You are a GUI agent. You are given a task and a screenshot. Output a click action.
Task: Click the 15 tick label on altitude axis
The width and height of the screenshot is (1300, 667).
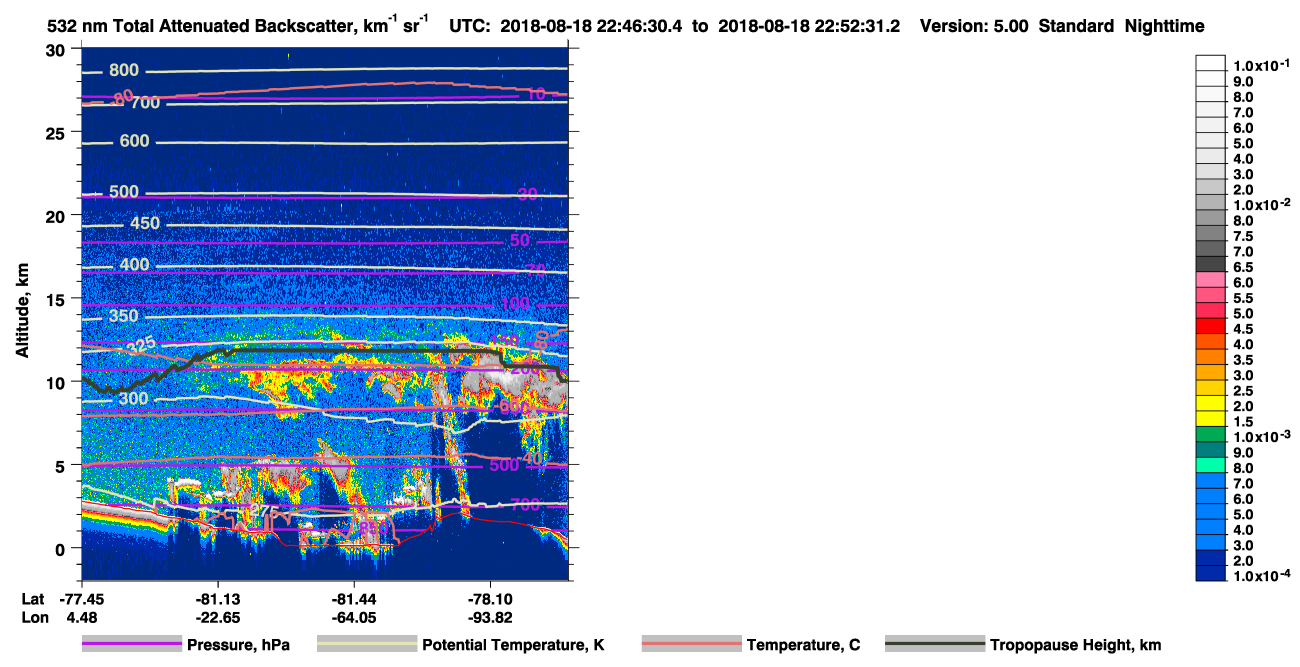pyautogui.click(x=58, y=299)
